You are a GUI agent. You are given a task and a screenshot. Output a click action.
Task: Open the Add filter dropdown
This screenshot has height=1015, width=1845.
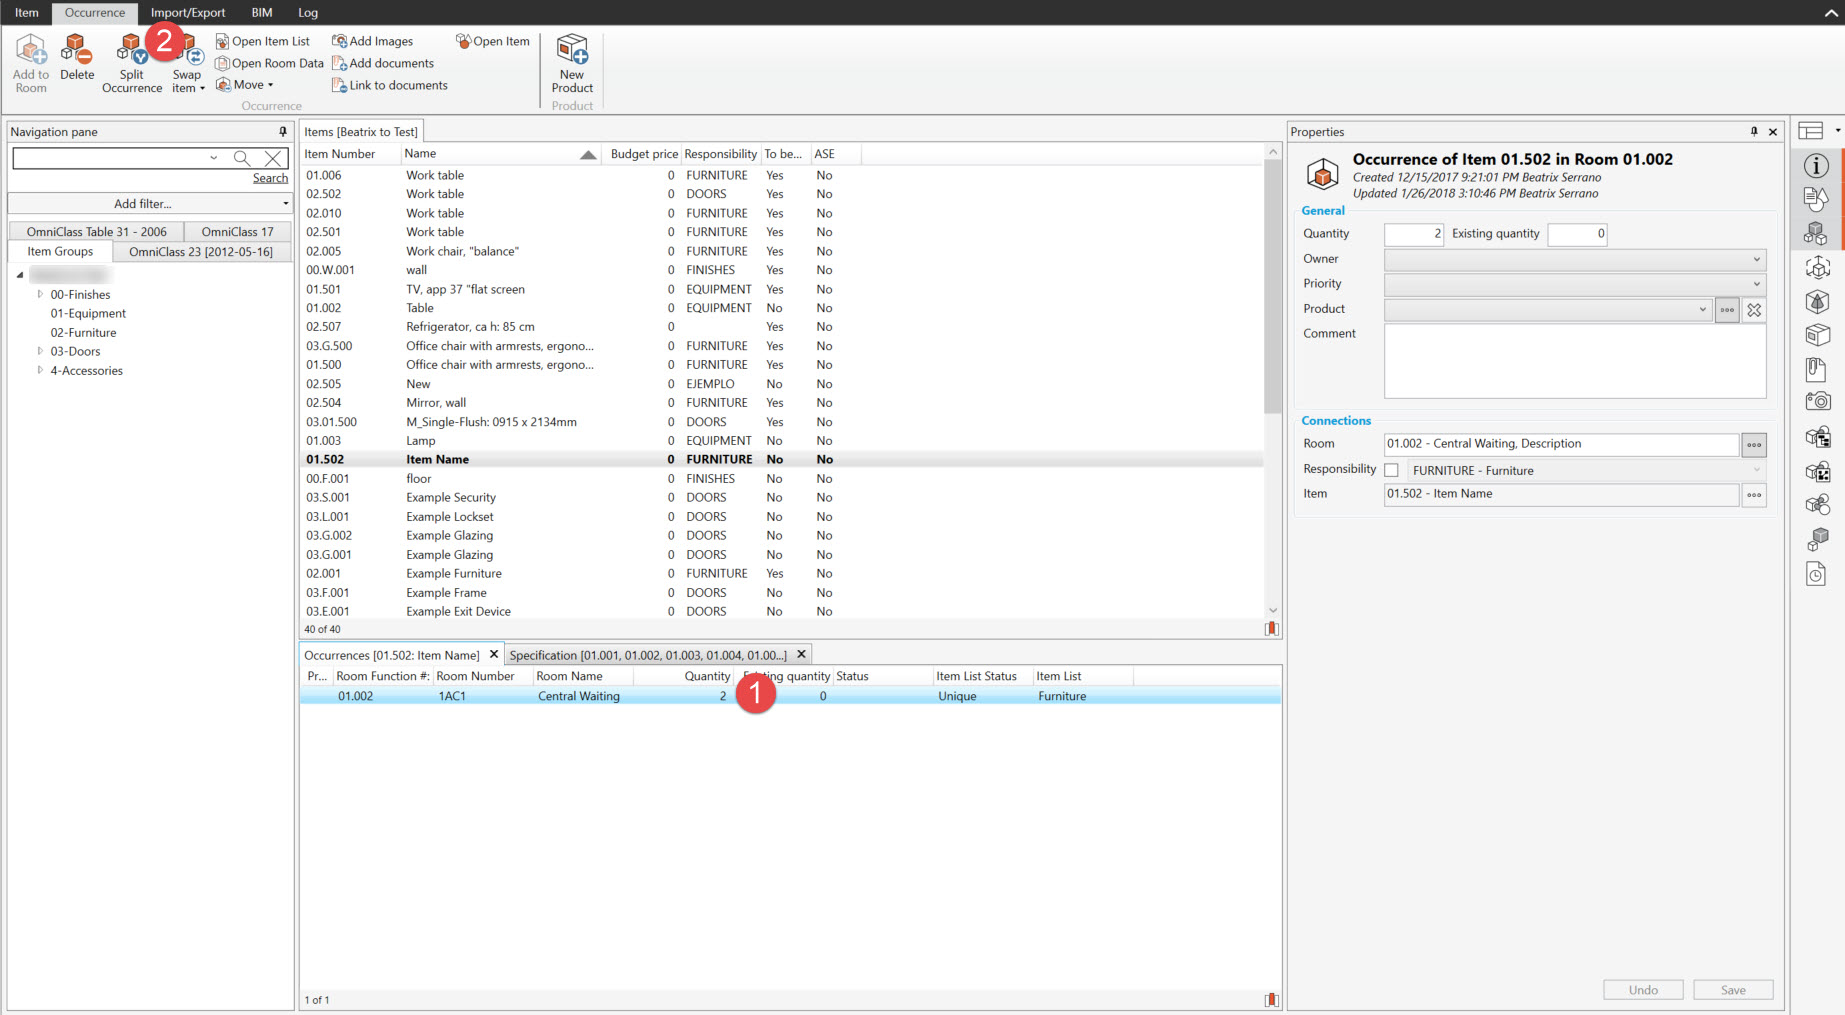click(x=149, y=204)
